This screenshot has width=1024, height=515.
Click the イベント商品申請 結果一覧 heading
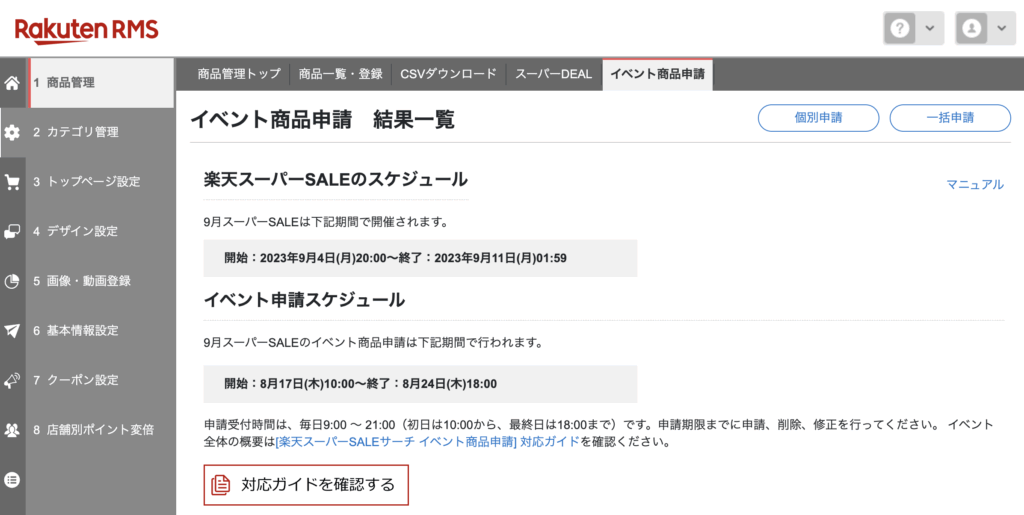click(323, 119)
